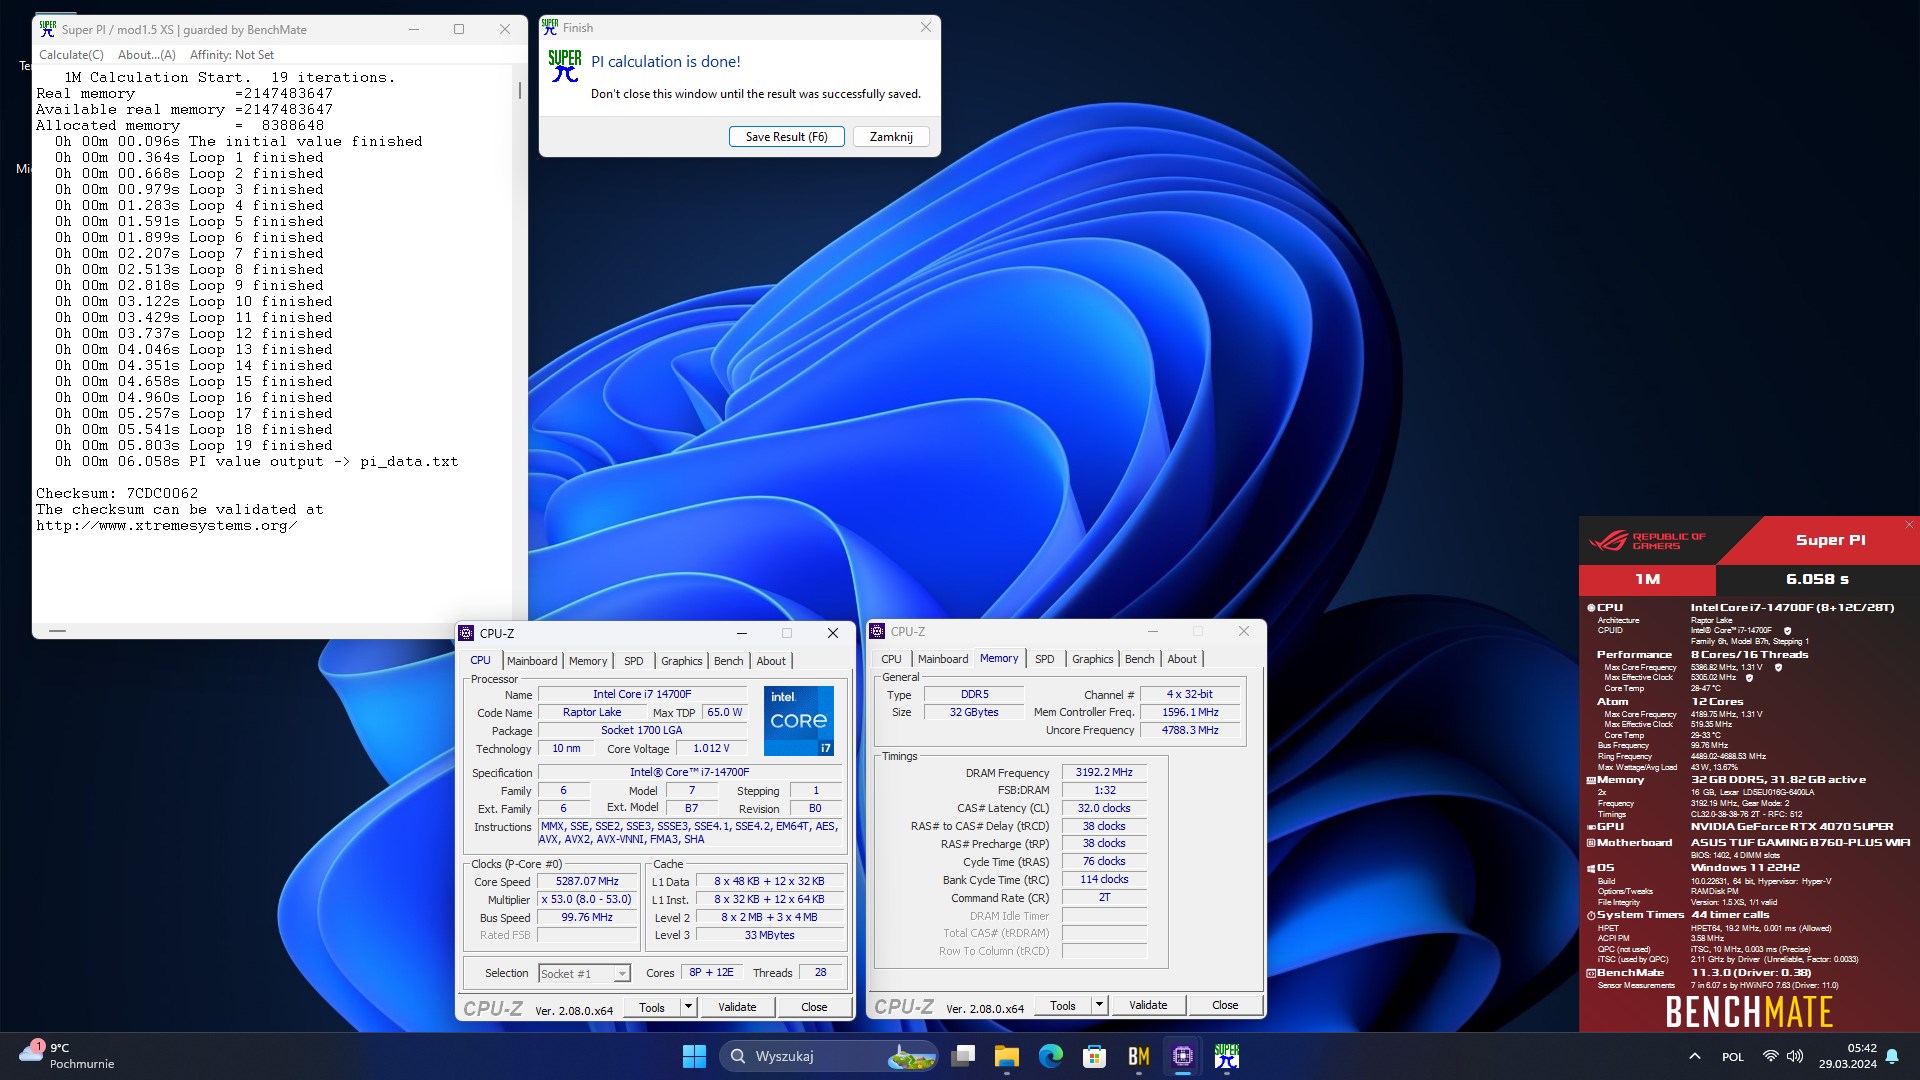Open SPD tab in left CPU-Z

point(634,661)
